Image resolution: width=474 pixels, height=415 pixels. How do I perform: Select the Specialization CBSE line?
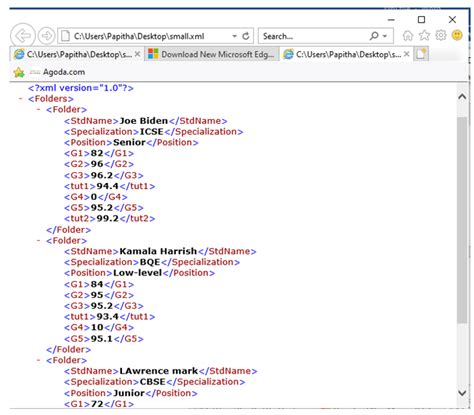(155, 382)
